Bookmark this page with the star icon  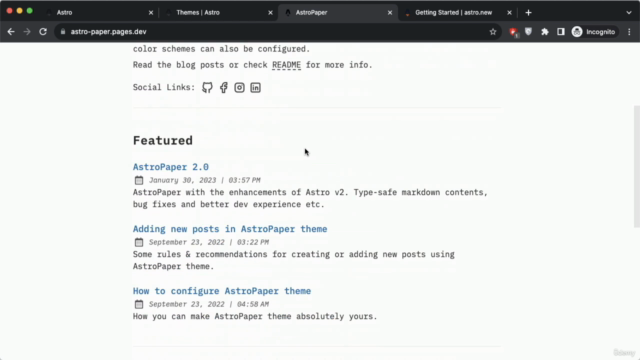(493, 32)
